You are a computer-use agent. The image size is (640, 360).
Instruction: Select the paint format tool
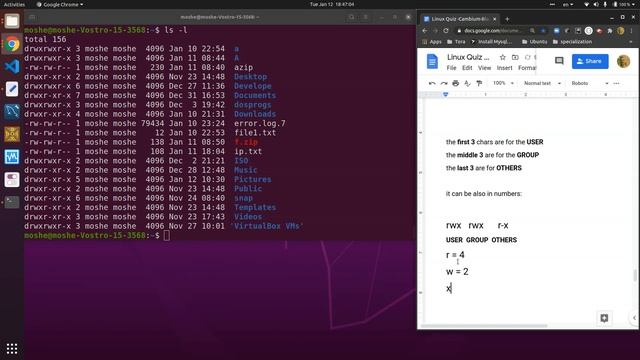pyautogui.click(x=479, y=83)
